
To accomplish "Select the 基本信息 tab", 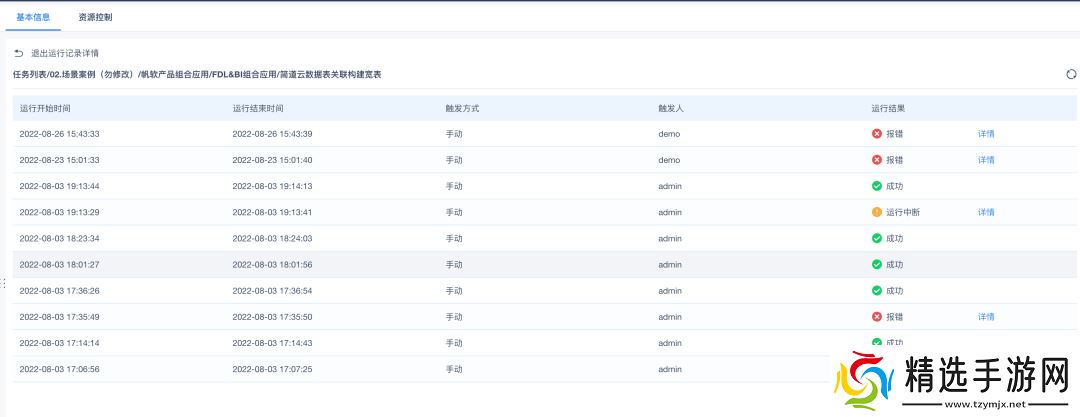I will click(34, 17).
